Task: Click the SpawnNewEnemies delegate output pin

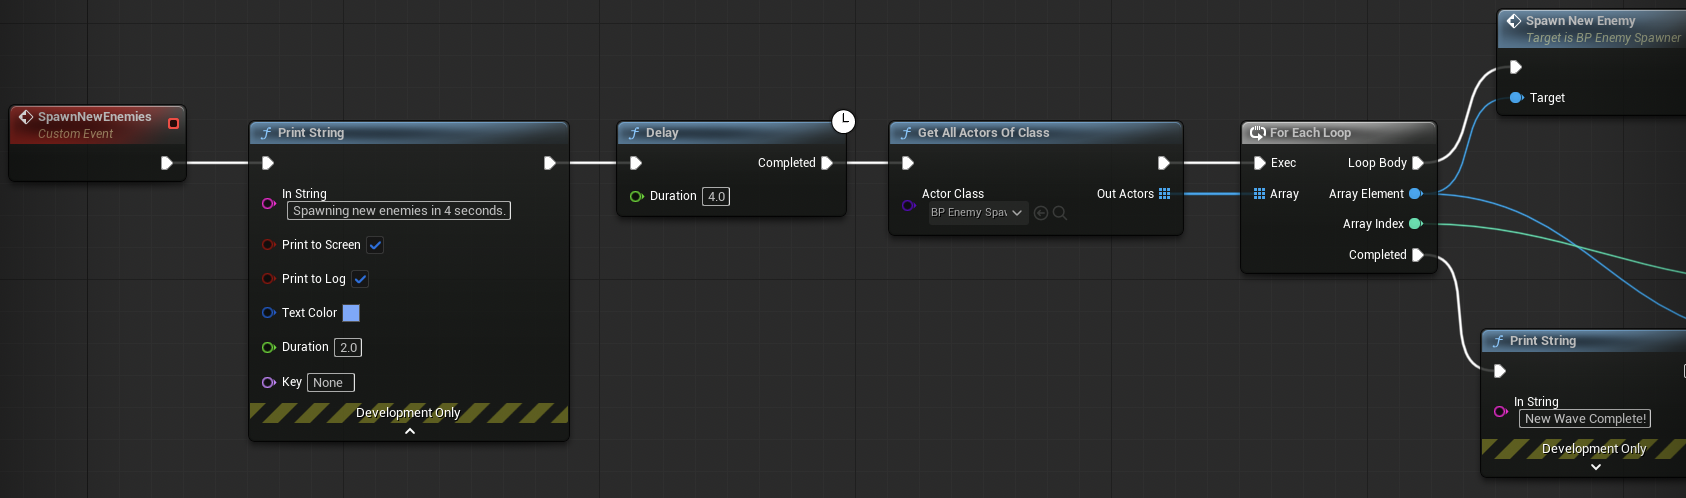Action: (x=173, y=124)
